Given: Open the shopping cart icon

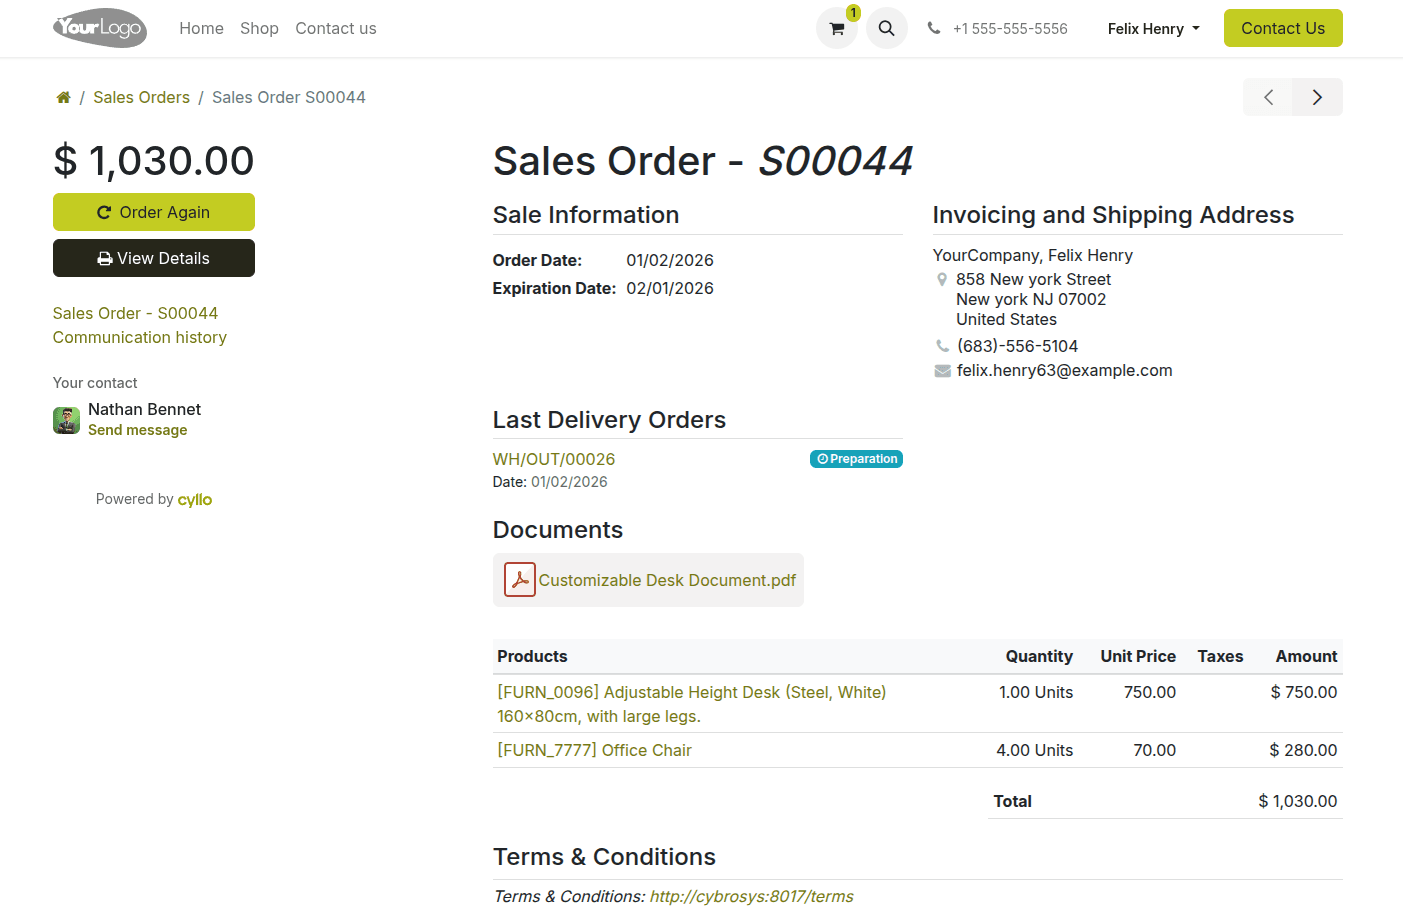Looking at the screenshot, I should click(837, 29).
